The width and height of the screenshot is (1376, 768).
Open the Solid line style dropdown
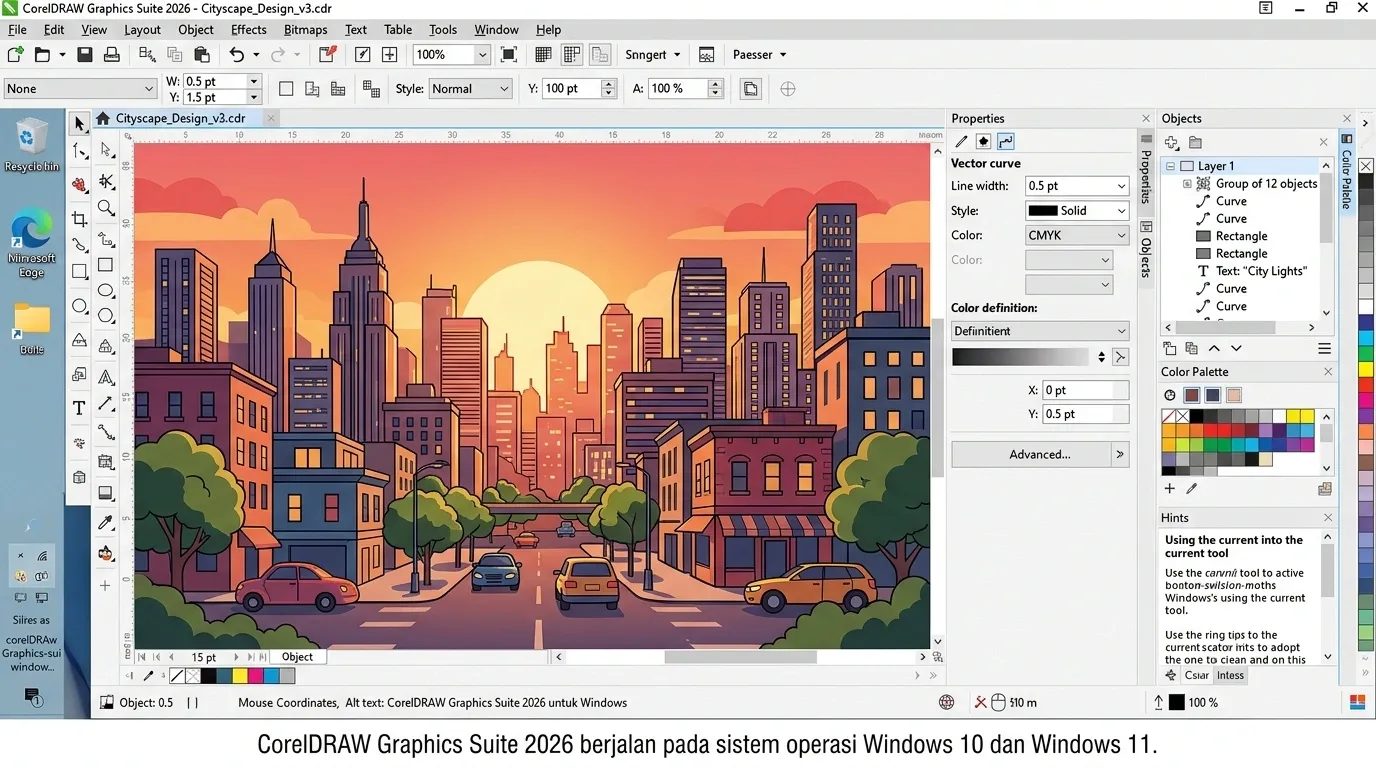pos(1077,211)
